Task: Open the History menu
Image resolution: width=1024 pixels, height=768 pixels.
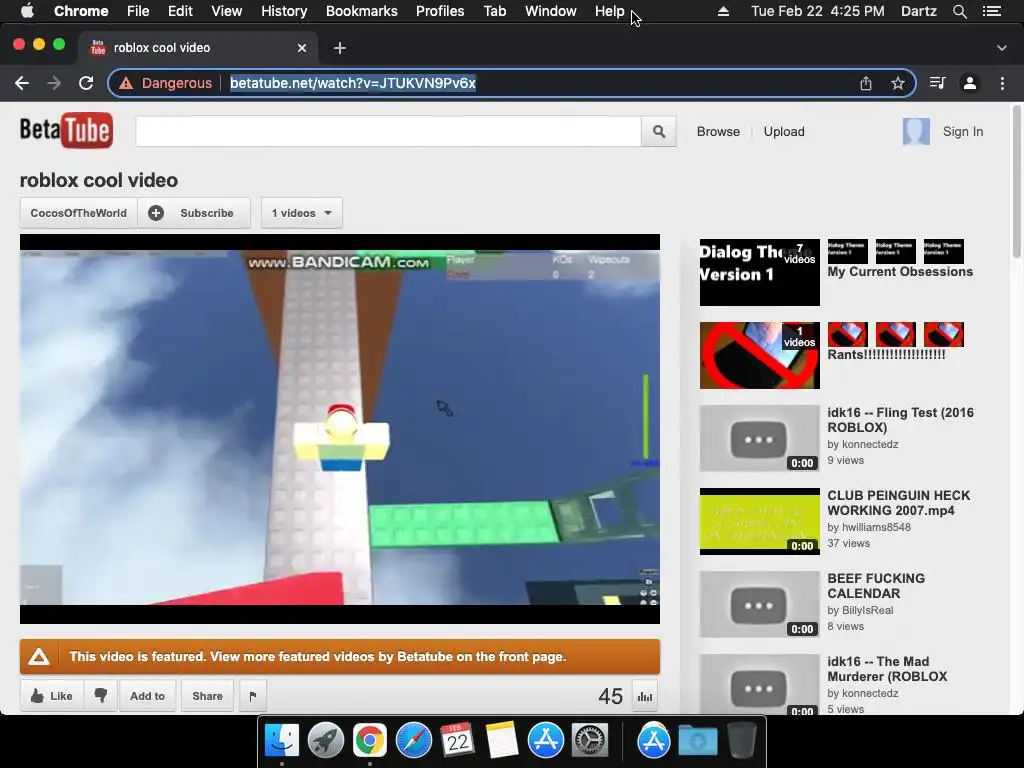Action: [284, 11]
